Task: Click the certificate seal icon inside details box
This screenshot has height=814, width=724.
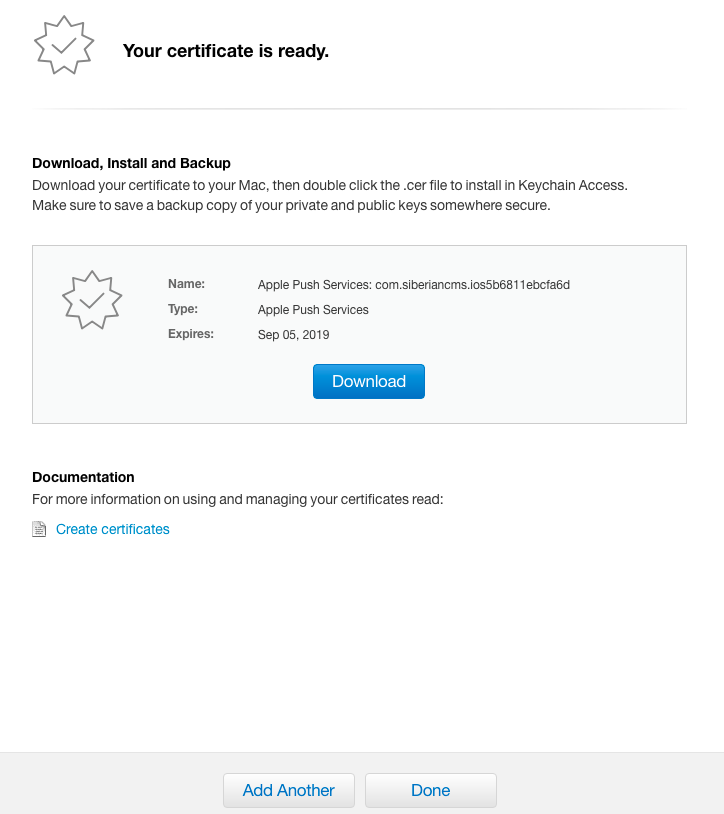Action: (92, 300)
